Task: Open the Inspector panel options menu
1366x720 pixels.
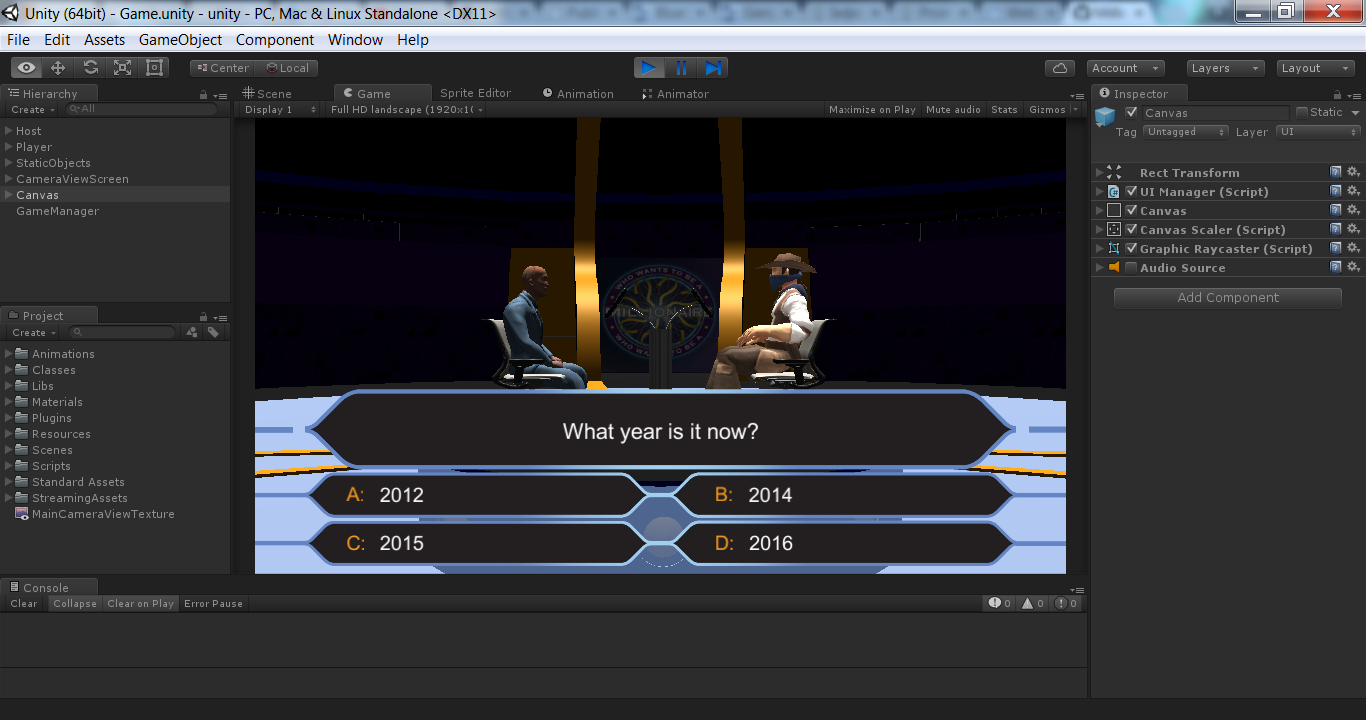Action: pyautogui.click(x=1355, y=95)
